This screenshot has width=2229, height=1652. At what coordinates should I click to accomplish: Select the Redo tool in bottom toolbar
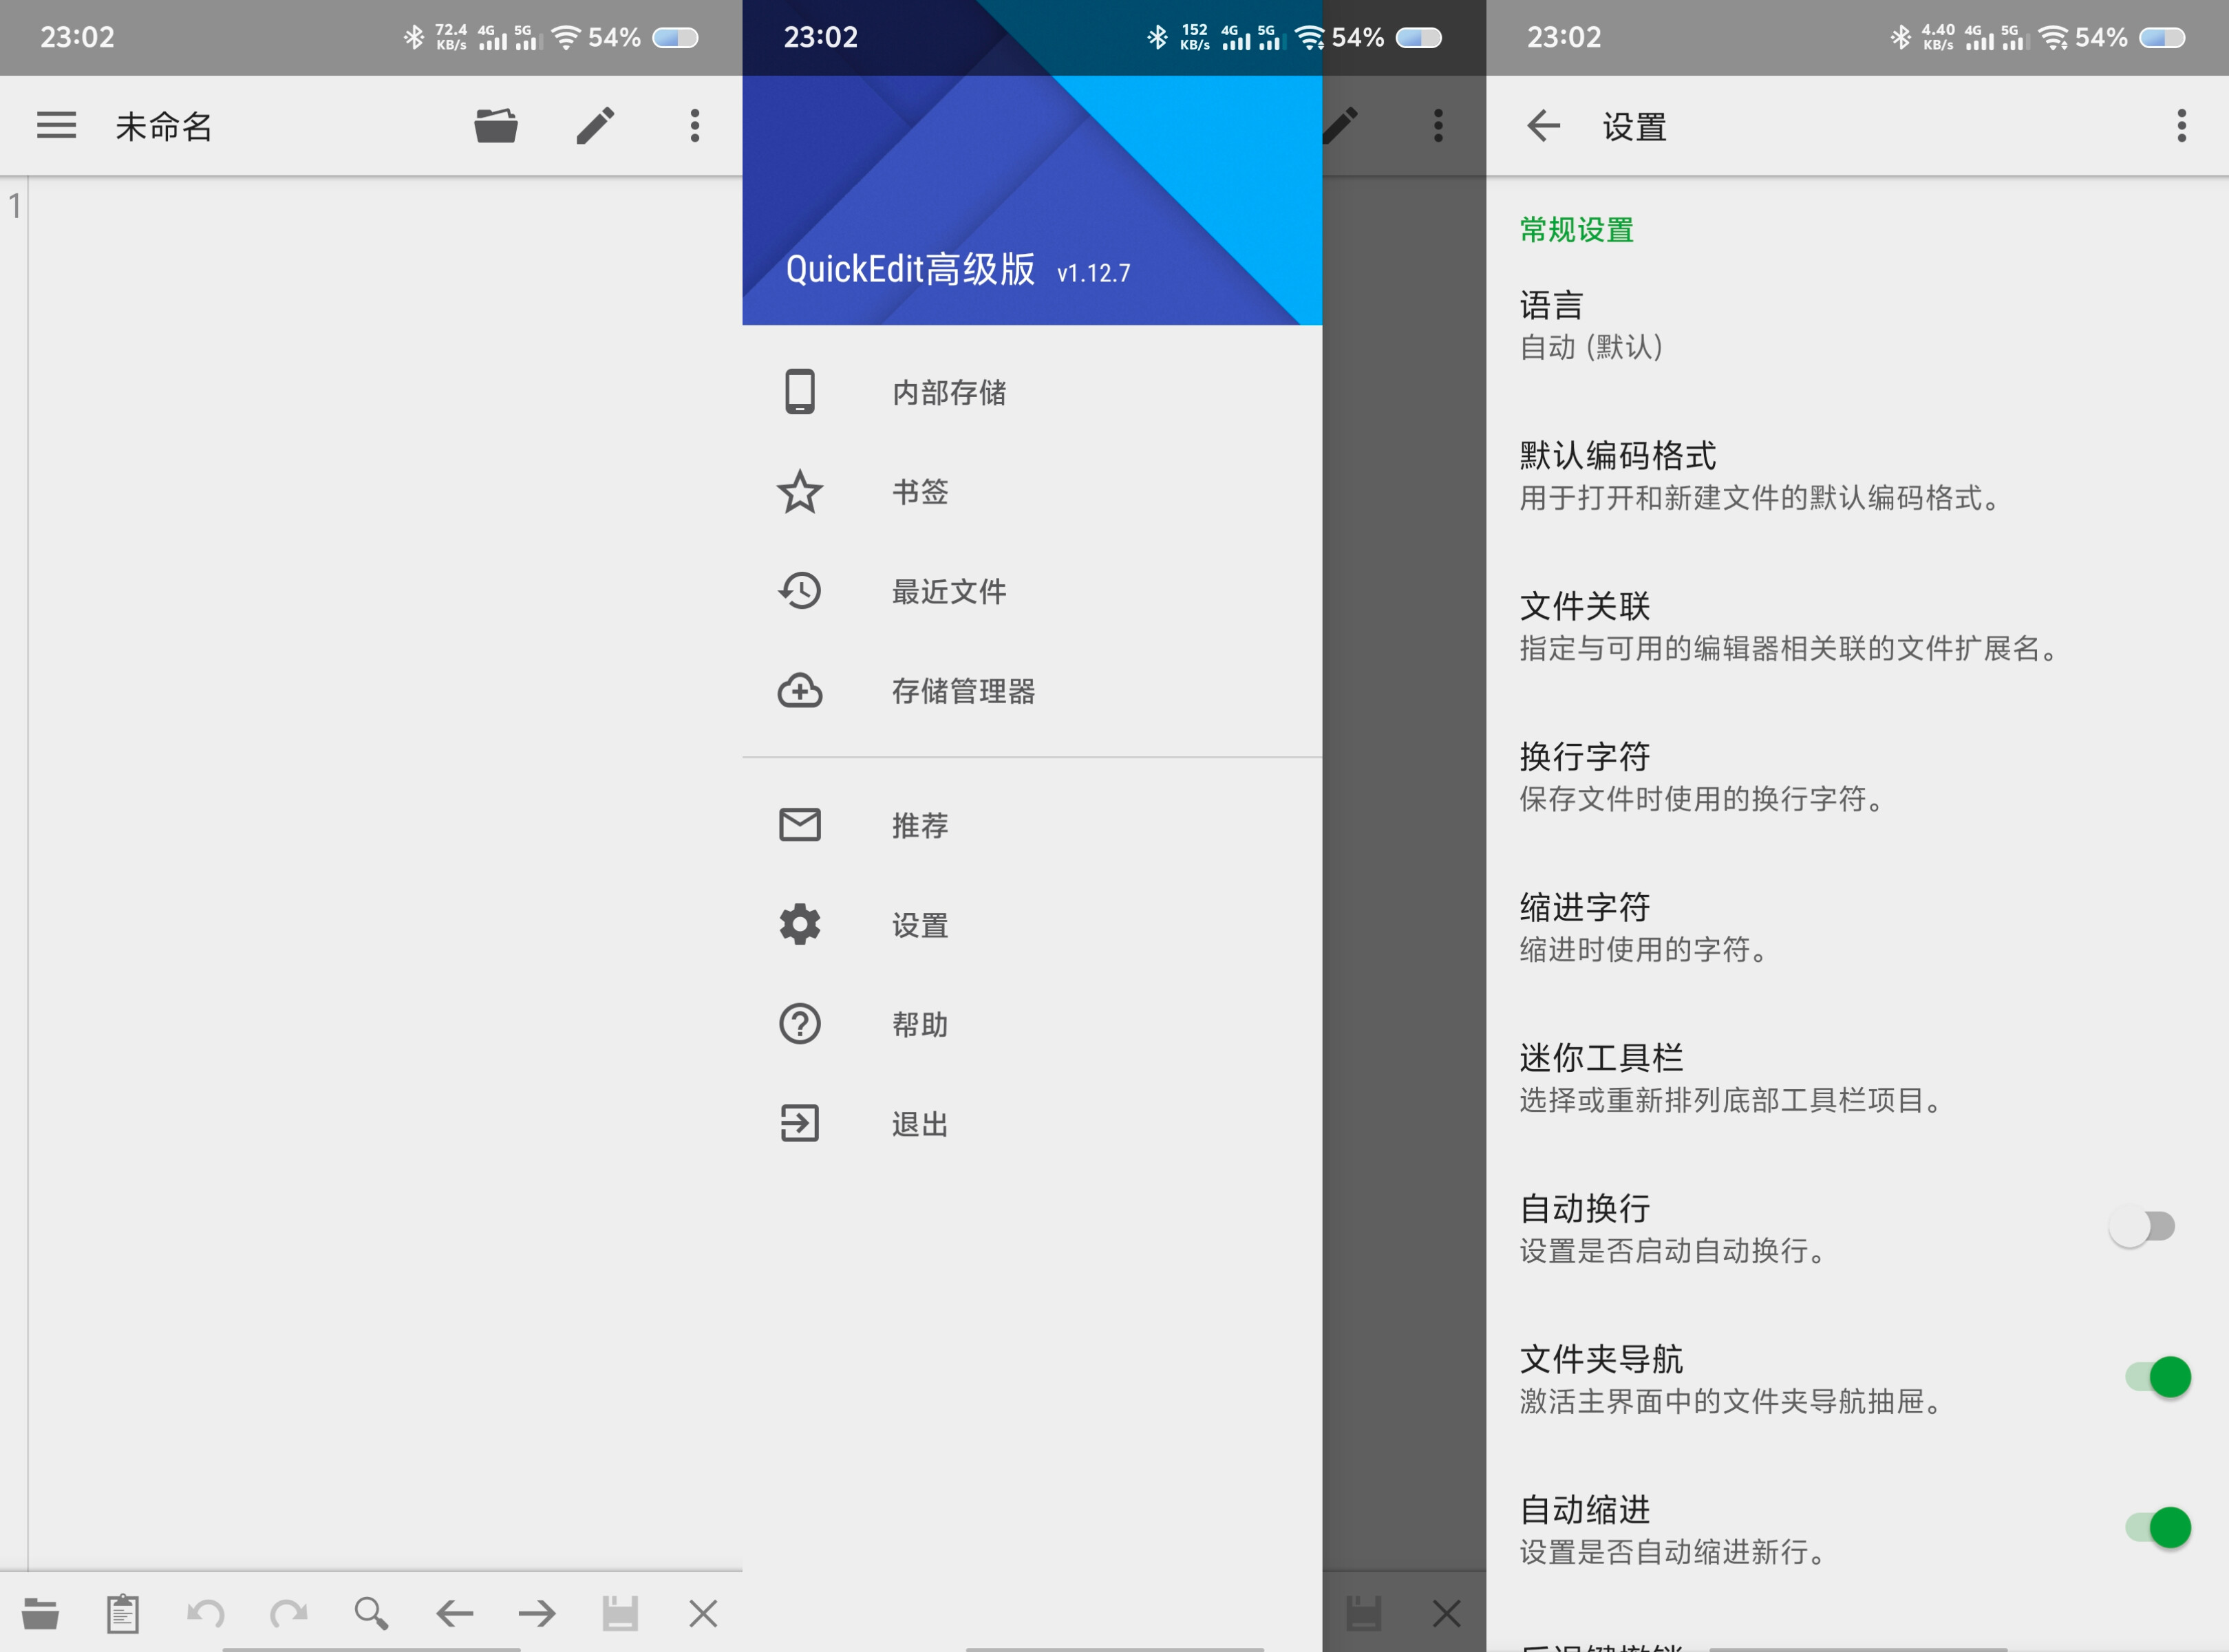click(x=288, y=1611)
